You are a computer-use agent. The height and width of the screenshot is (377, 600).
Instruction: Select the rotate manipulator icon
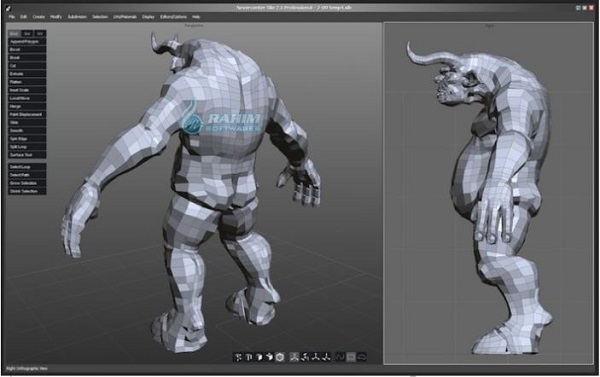click(x=305, y=357)
